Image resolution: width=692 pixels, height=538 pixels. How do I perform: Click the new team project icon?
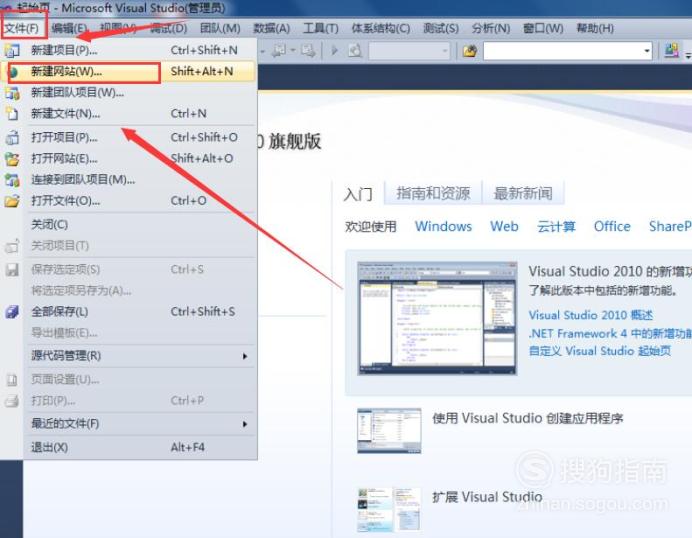coord(12,93)
